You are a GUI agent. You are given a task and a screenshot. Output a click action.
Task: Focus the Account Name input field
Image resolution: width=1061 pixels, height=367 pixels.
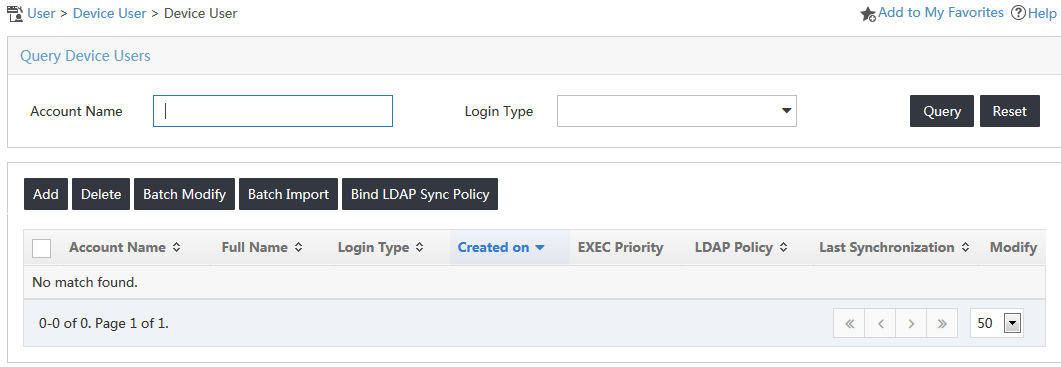[x=273, y=111]
